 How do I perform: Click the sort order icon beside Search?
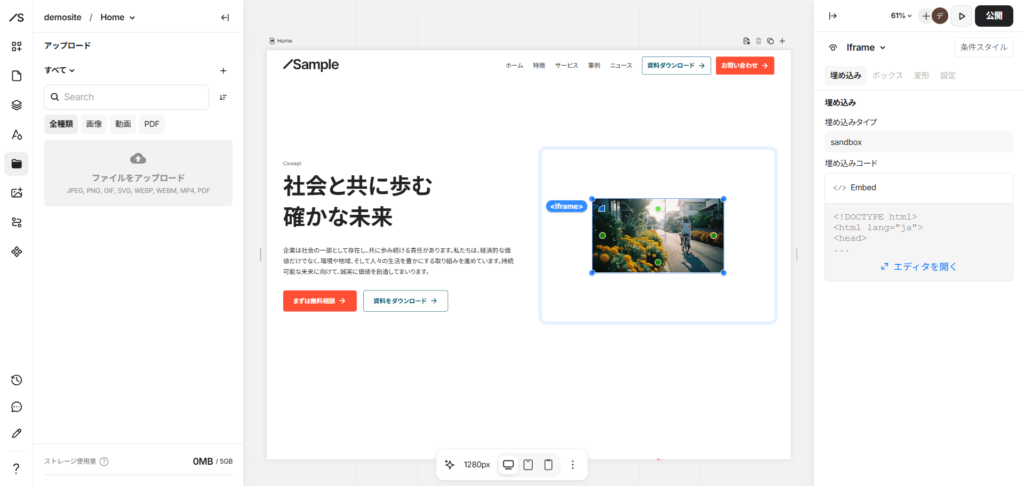coord(223,97)
